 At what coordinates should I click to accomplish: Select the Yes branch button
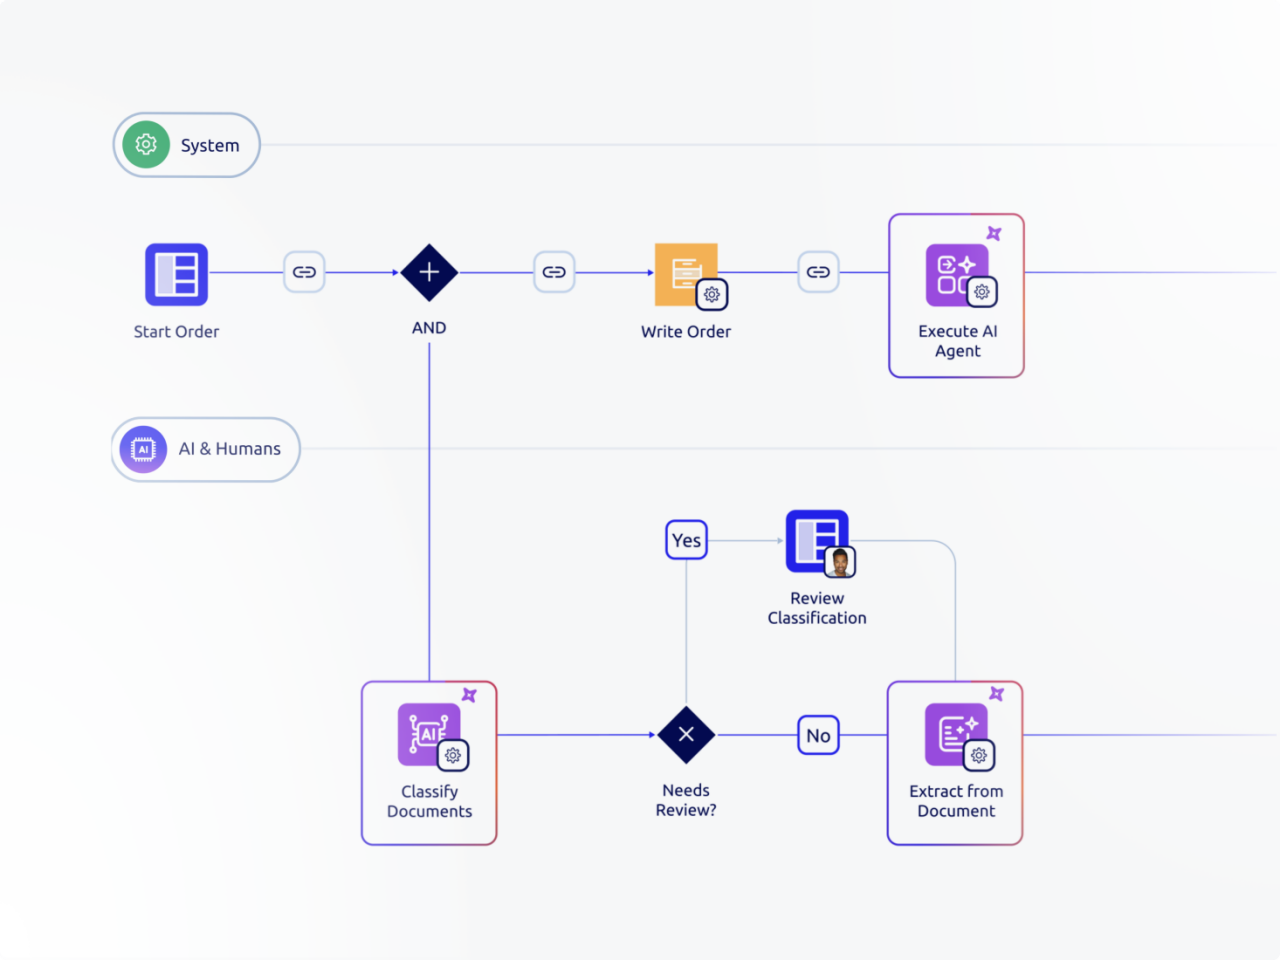pyautogui.click(x=686, y=539)
